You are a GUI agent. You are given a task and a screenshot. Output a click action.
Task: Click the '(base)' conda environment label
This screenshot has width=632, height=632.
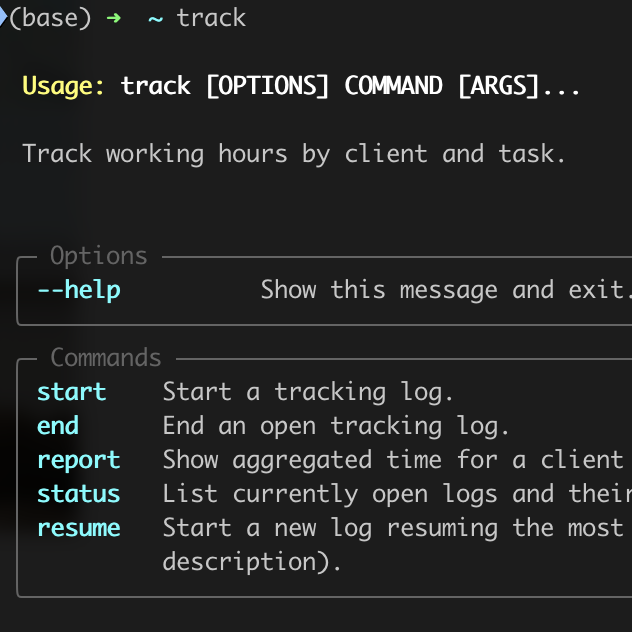(50, 19)
